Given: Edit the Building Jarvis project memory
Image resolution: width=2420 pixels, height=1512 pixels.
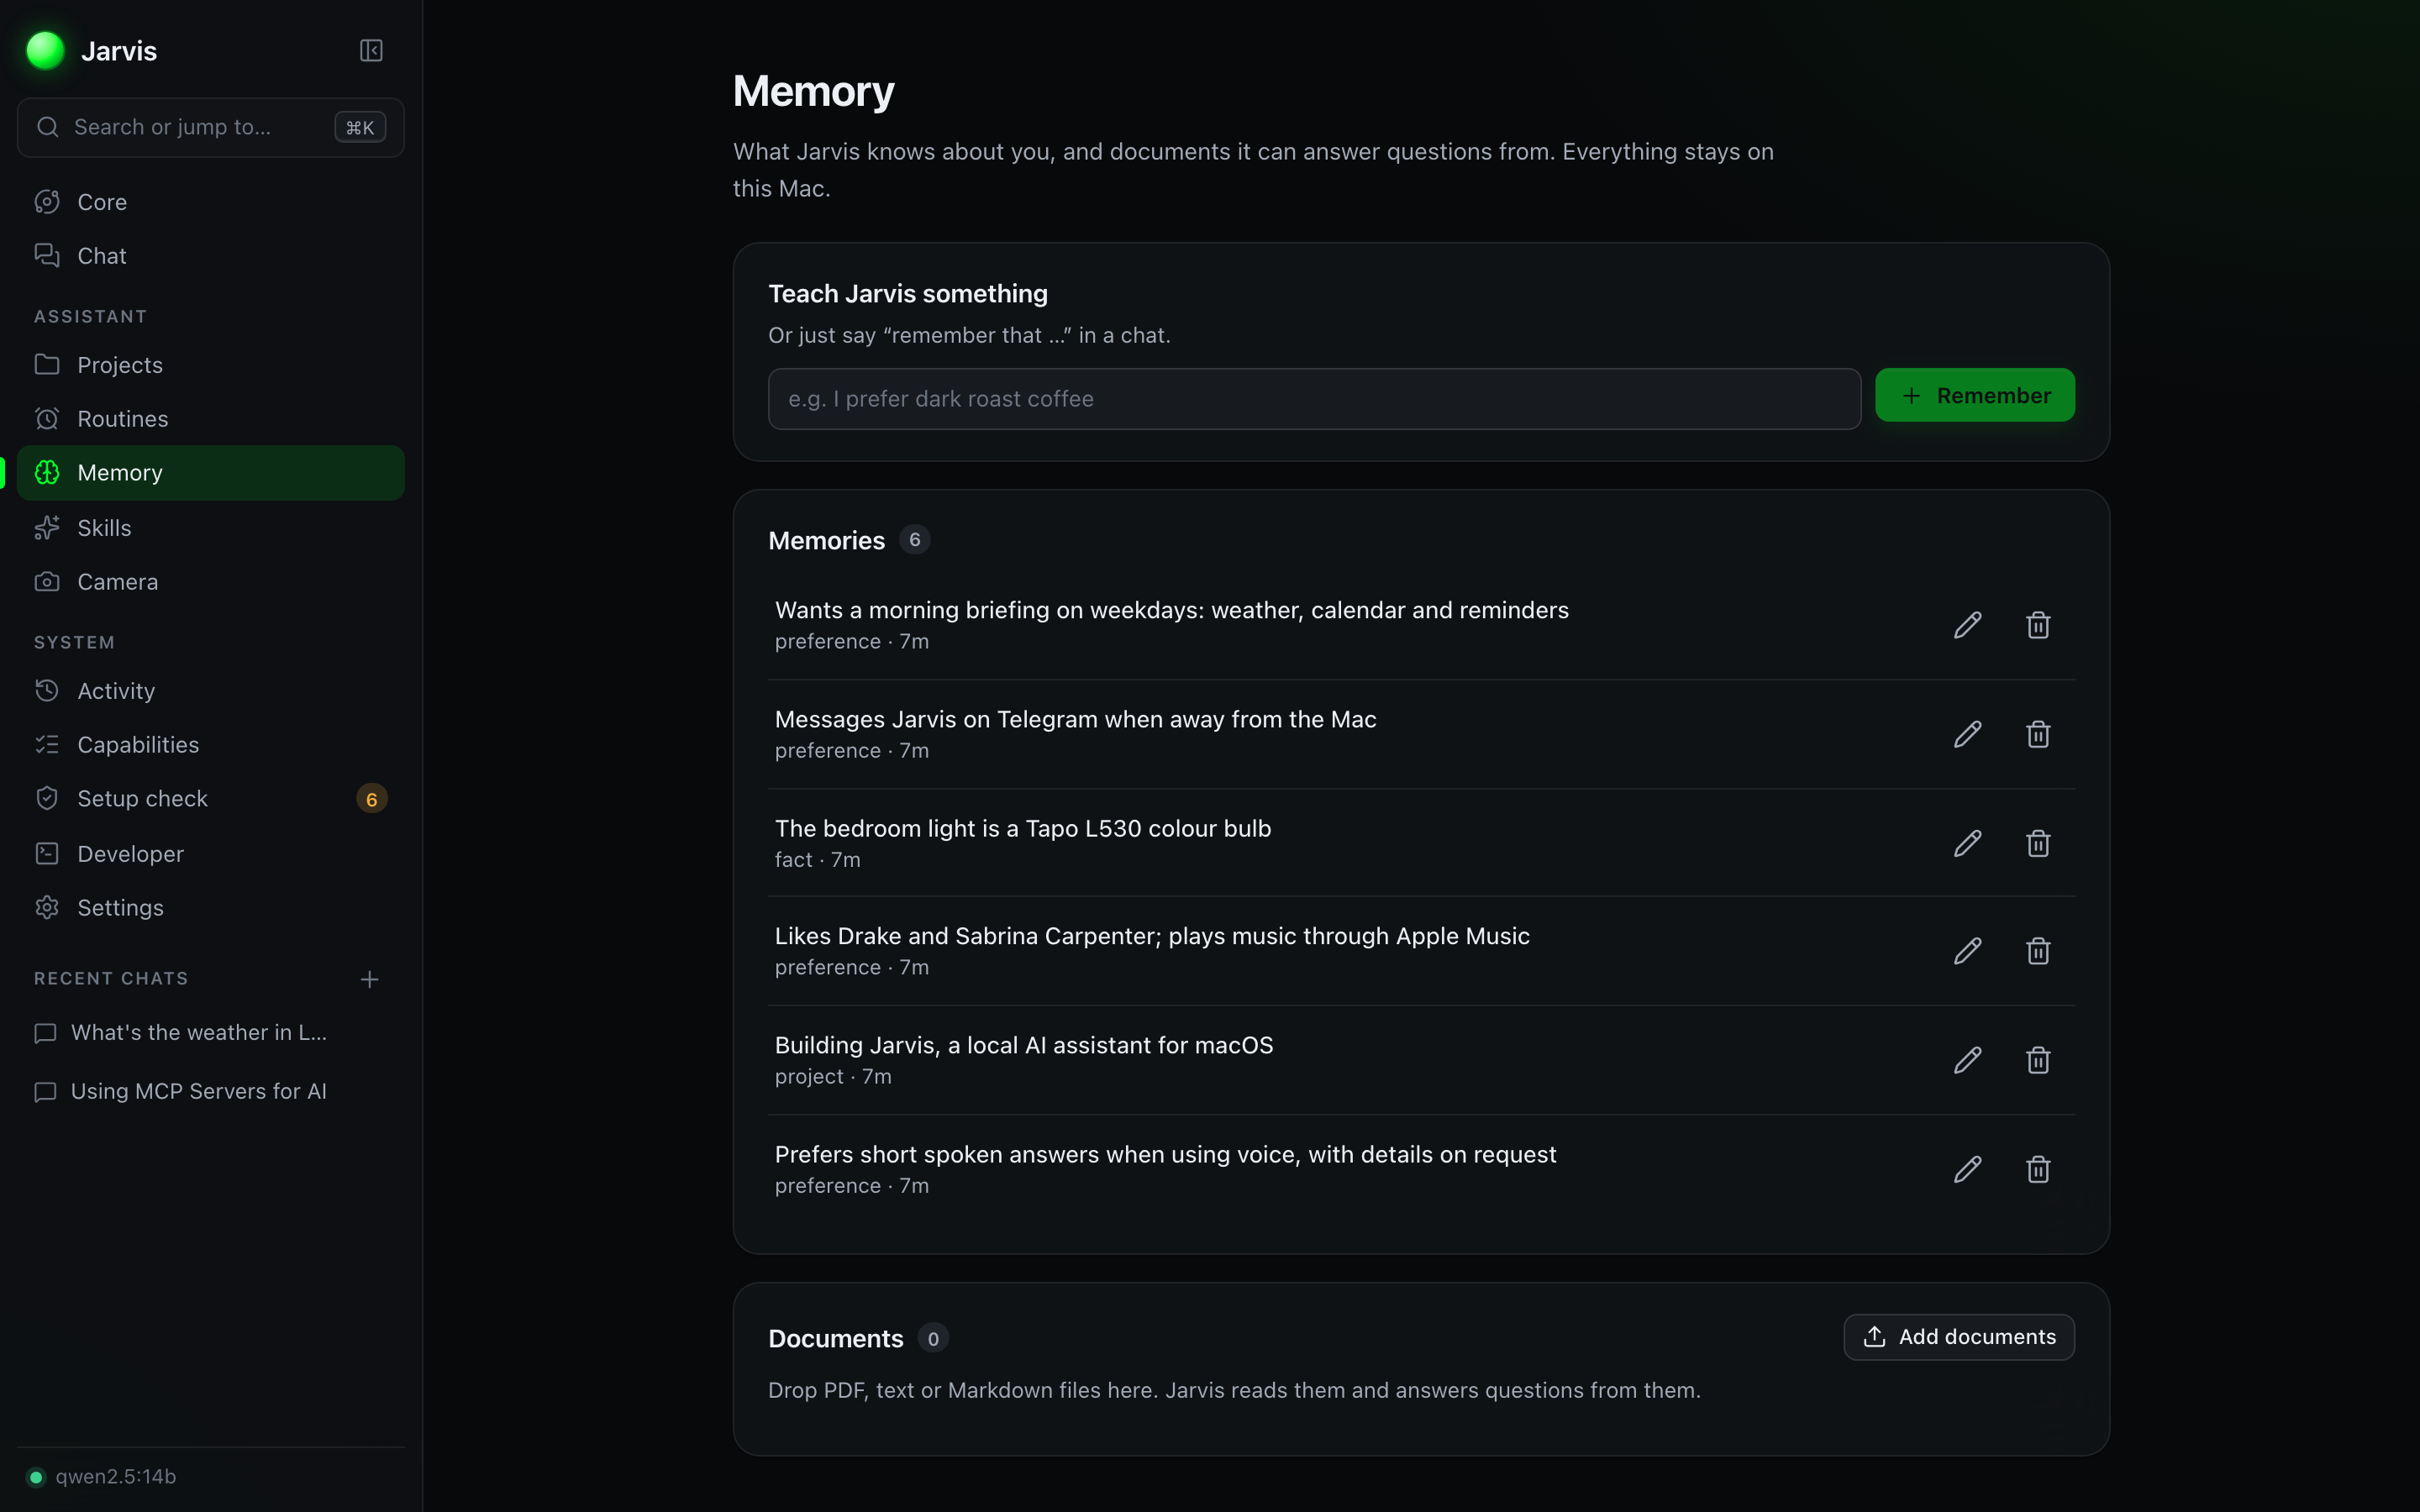Looking at the screenshot, I should click(1967, 1059).
